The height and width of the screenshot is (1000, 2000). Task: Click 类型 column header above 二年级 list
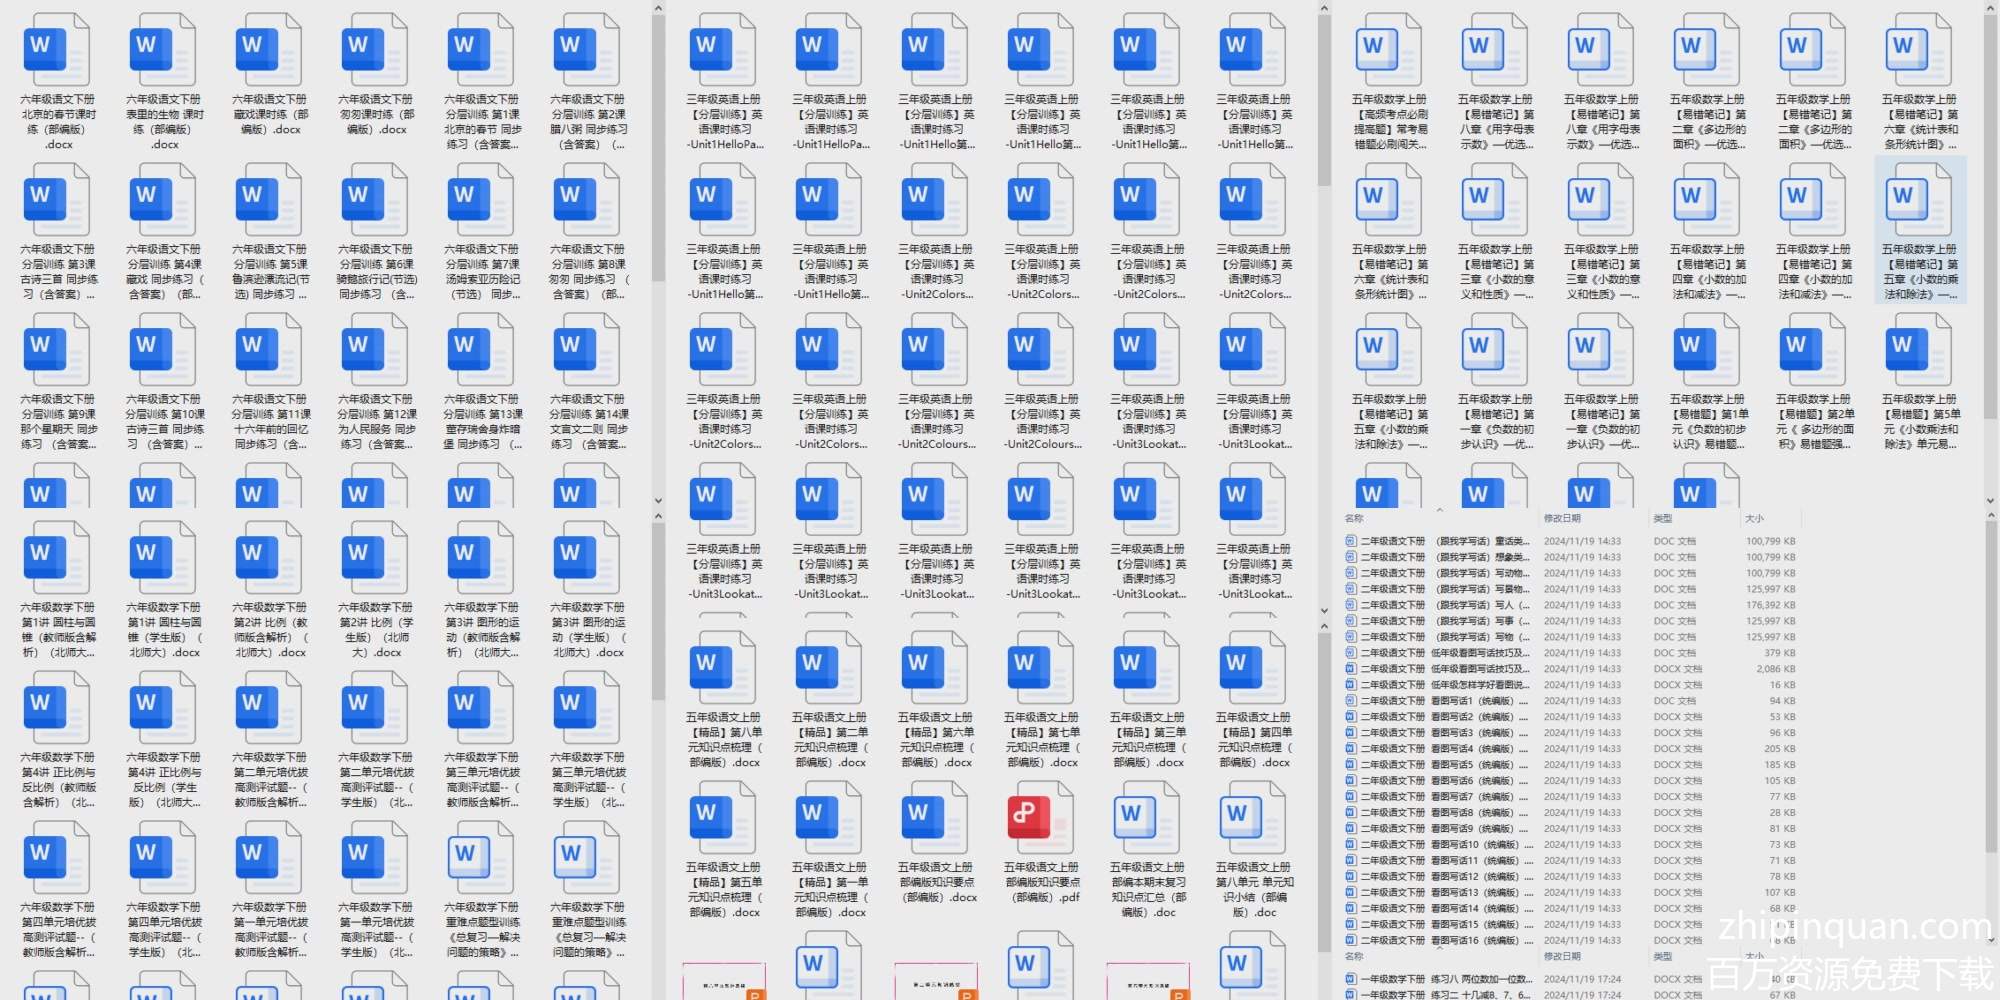pos(1662,518)
